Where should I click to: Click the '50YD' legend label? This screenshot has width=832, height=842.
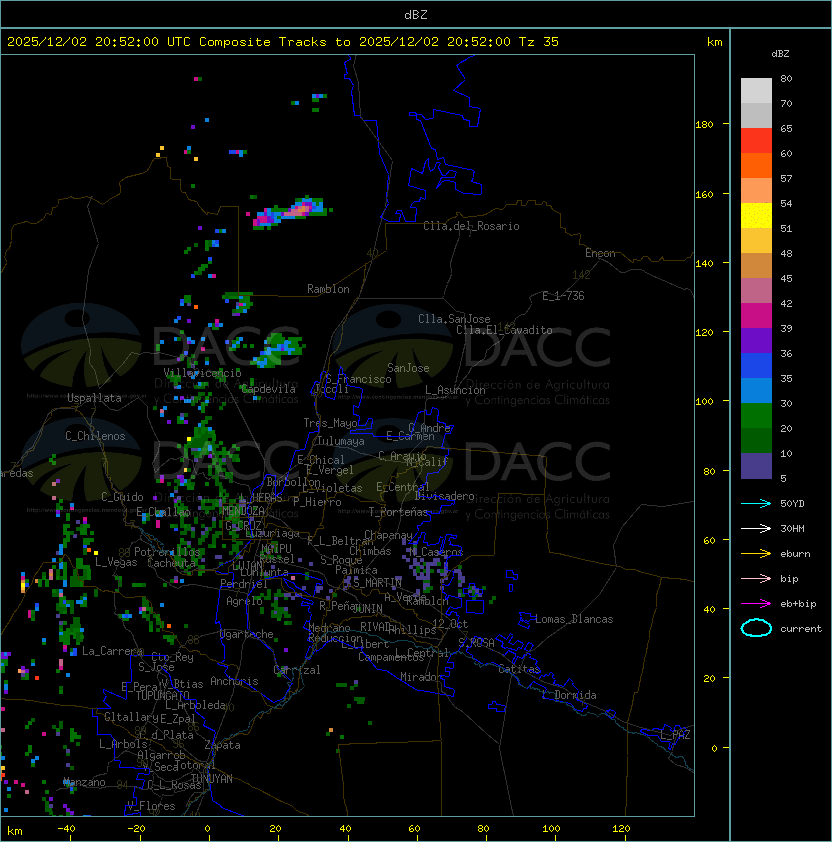pos(792,503)
